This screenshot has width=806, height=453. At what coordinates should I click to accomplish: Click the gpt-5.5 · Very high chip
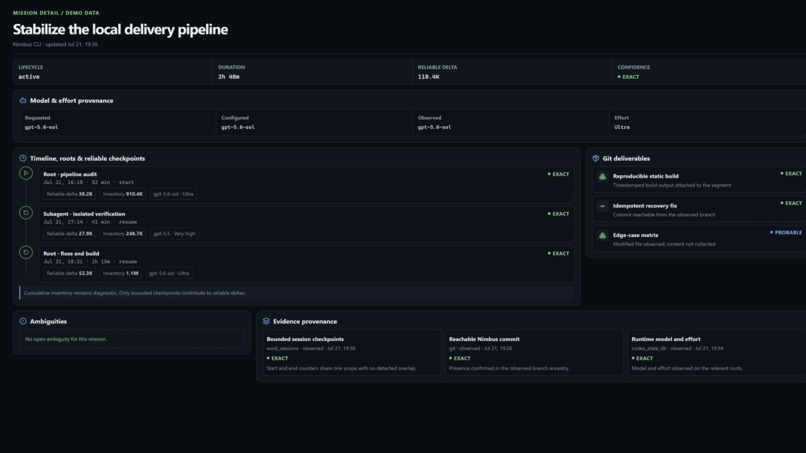174,233
